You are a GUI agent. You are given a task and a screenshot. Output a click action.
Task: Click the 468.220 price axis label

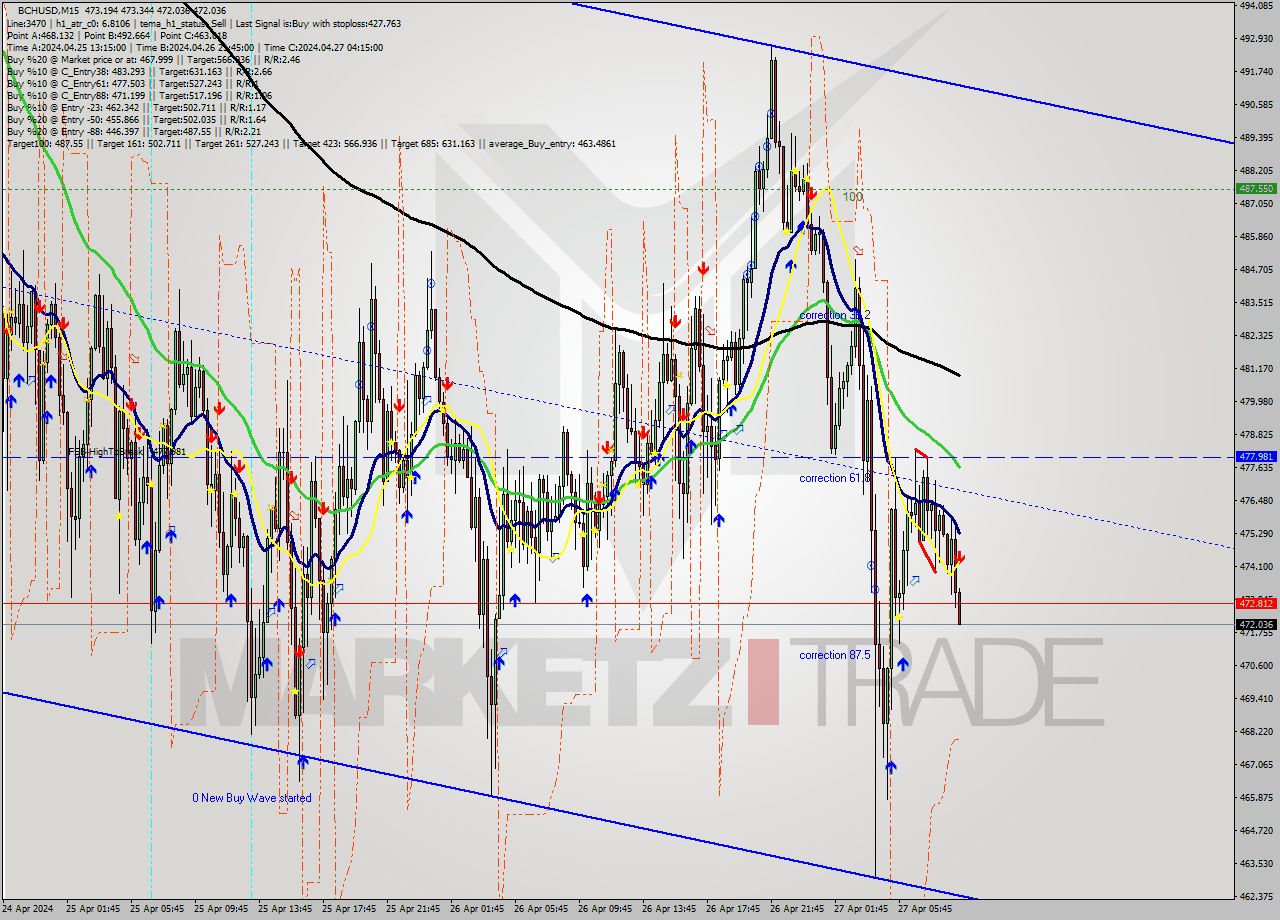point(1257,732)
